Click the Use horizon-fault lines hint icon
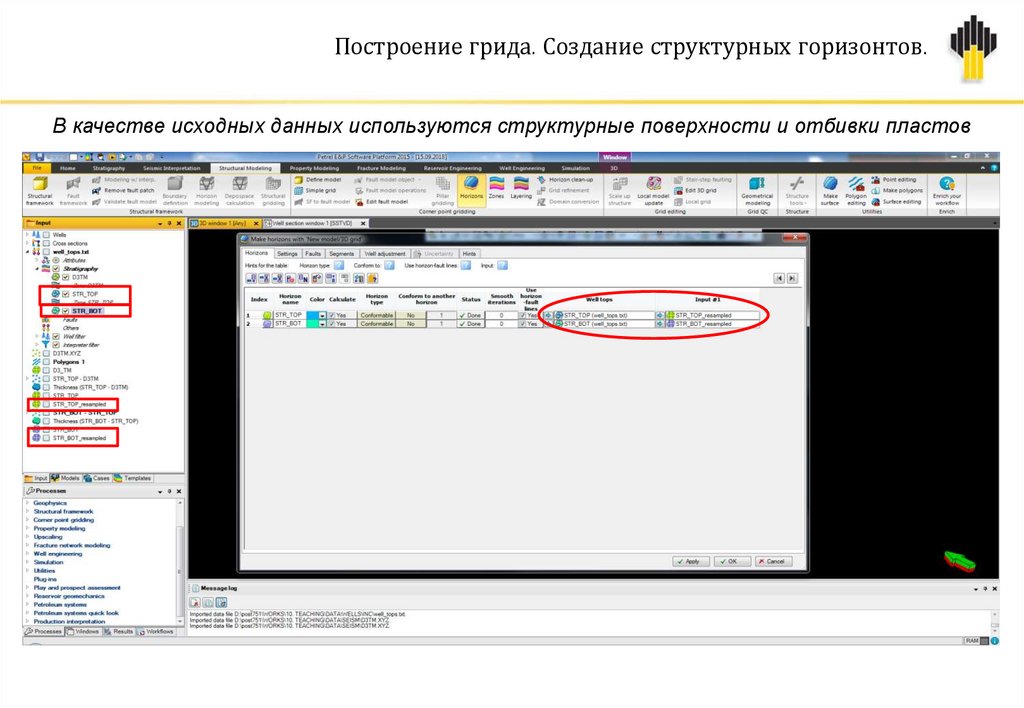The width and height of the screenshot is (1024, 708). (x=466, y=265)
